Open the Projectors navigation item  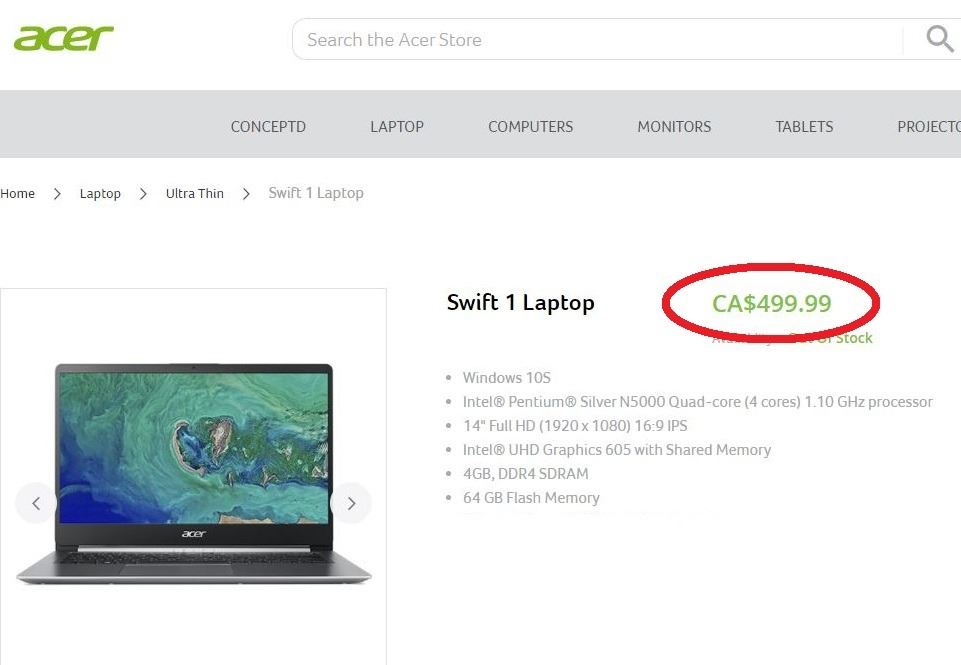point(928,127)
